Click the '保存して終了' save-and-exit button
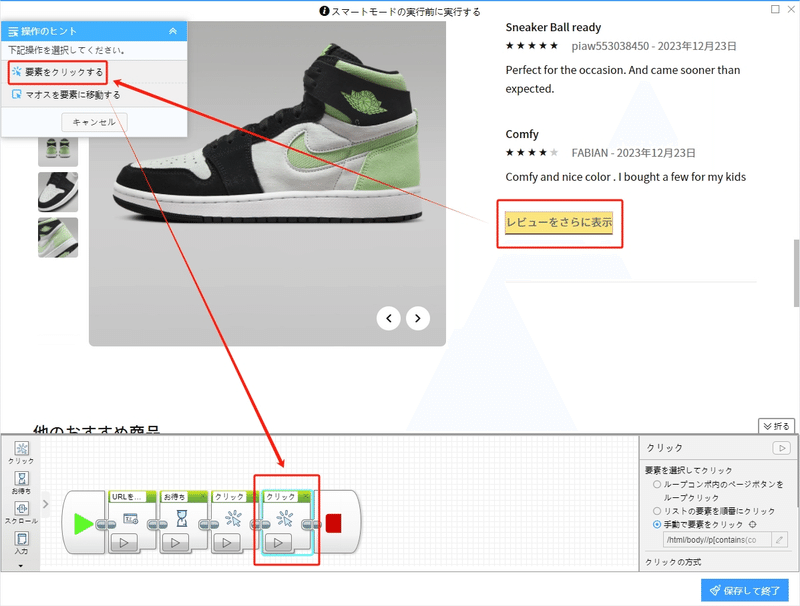The width and height of the screenshot is (800, 606). pyautogui.click(x=745, y=590)
